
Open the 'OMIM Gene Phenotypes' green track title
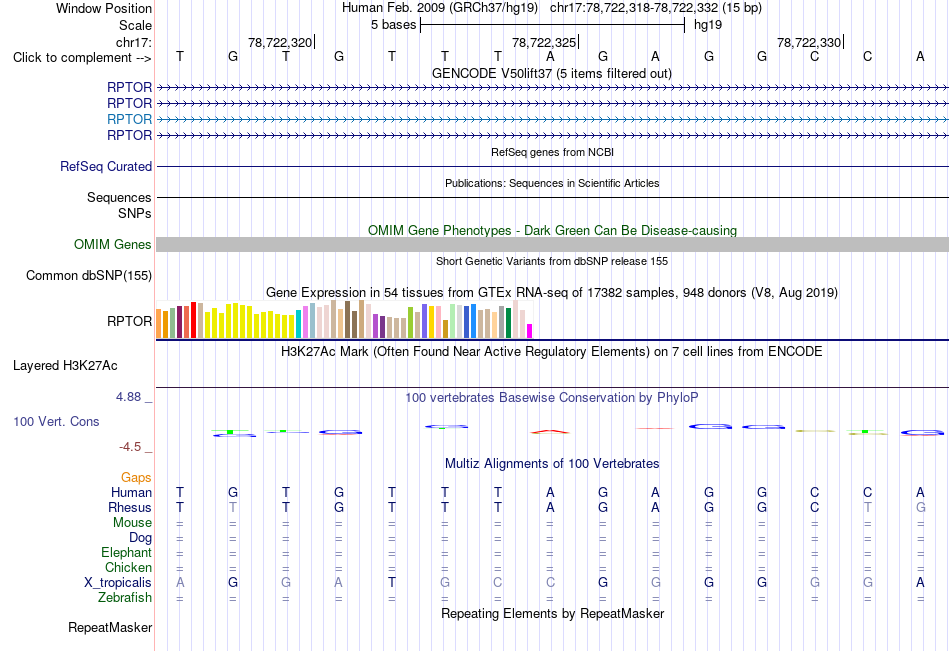[552, 230]
